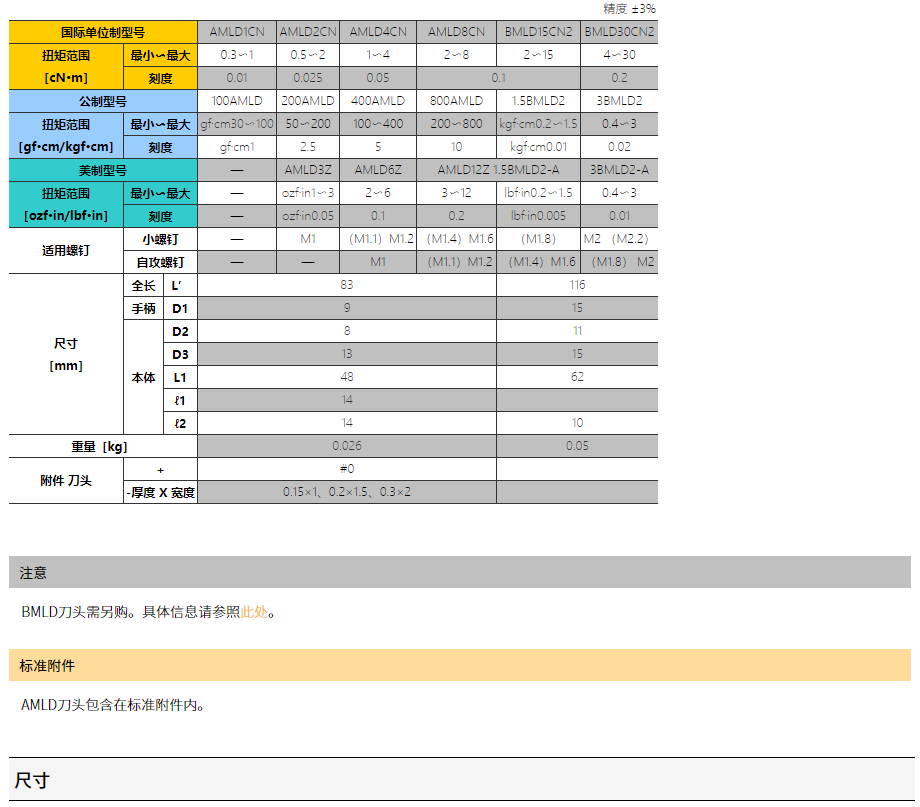920x807 pixels.
Task: Select the 小螺钉 row label
Action: pyautogui.click(x=160, y=239)
